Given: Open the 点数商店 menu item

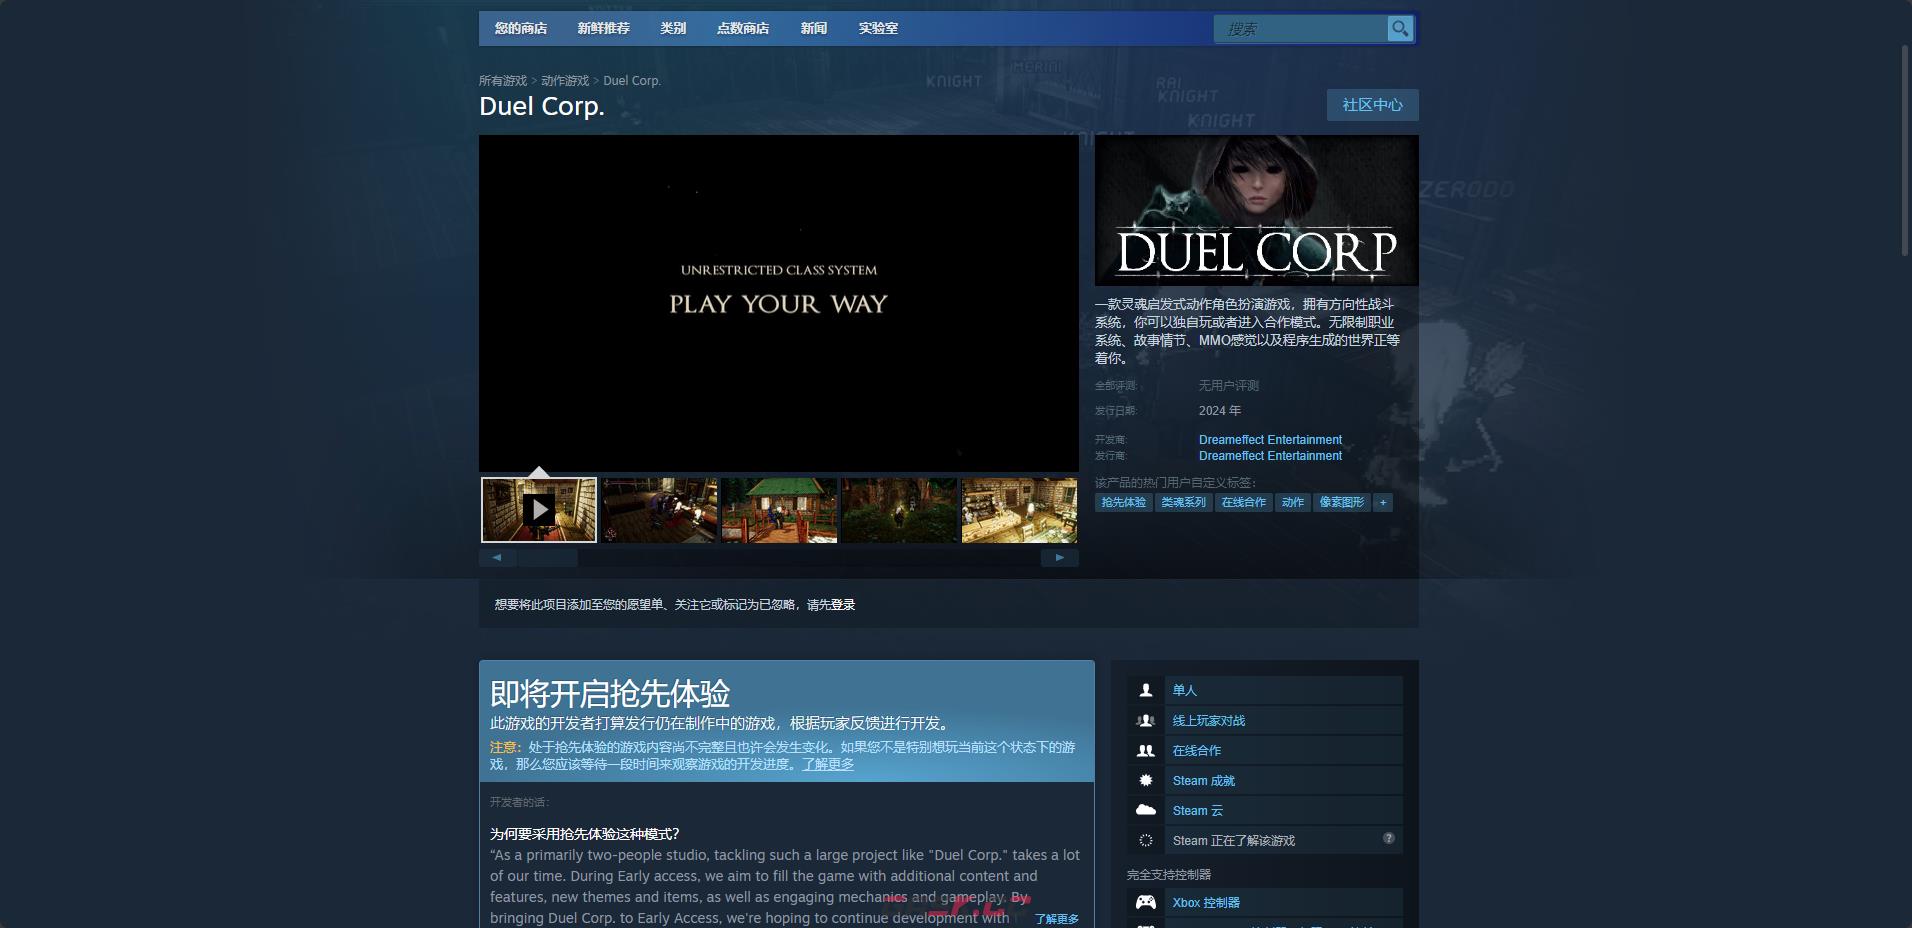Looking at the screenshot, I should [x=743, y=29].
